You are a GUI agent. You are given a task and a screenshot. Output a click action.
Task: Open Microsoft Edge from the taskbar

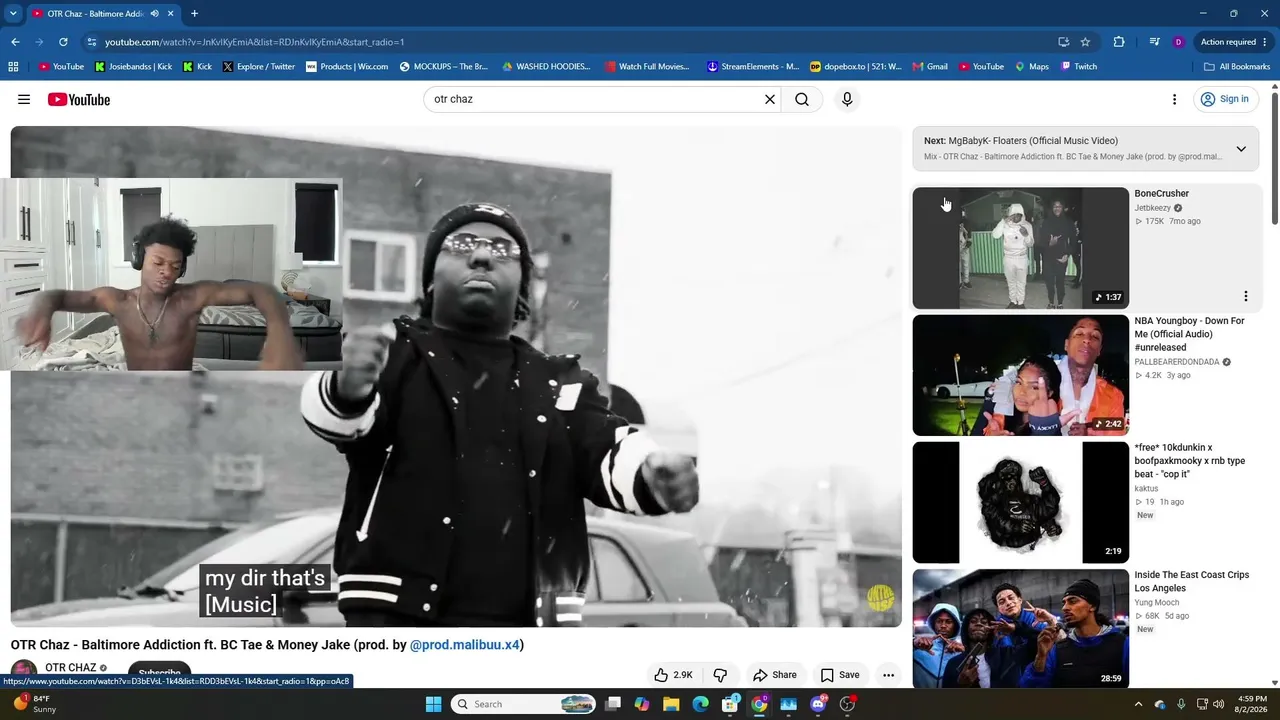click(x=700, y=704)
